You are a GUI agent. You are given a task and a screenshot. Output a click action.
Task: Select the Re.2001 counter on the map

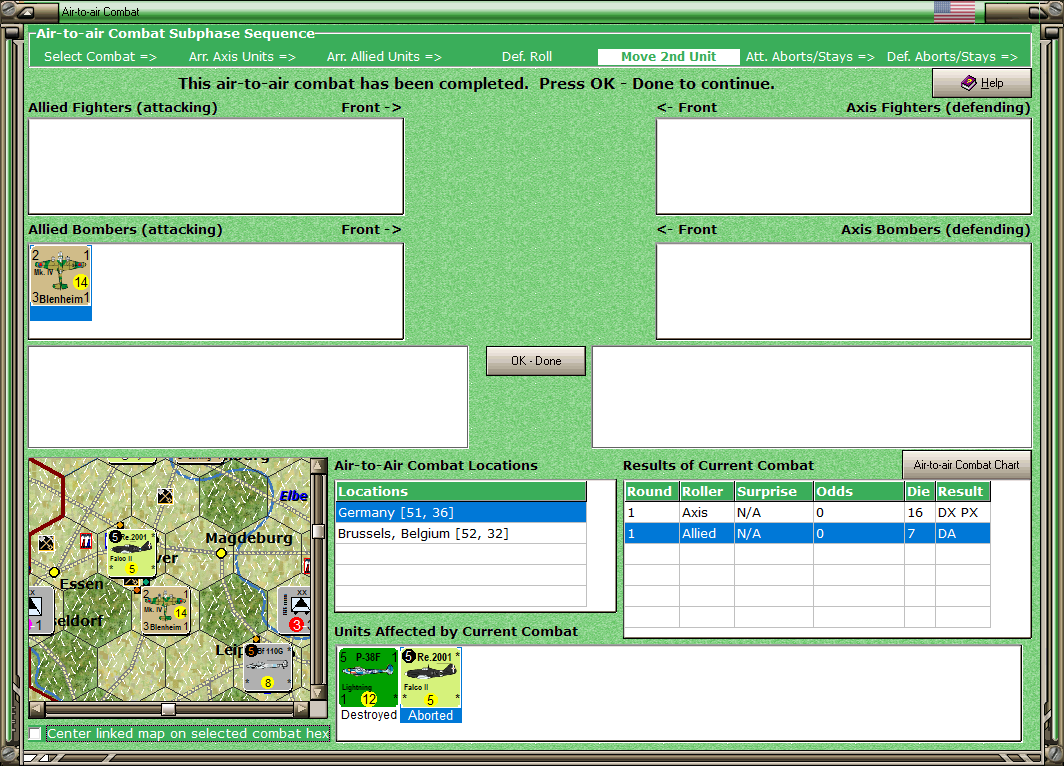pyautogui.click(x=132, y=553)
